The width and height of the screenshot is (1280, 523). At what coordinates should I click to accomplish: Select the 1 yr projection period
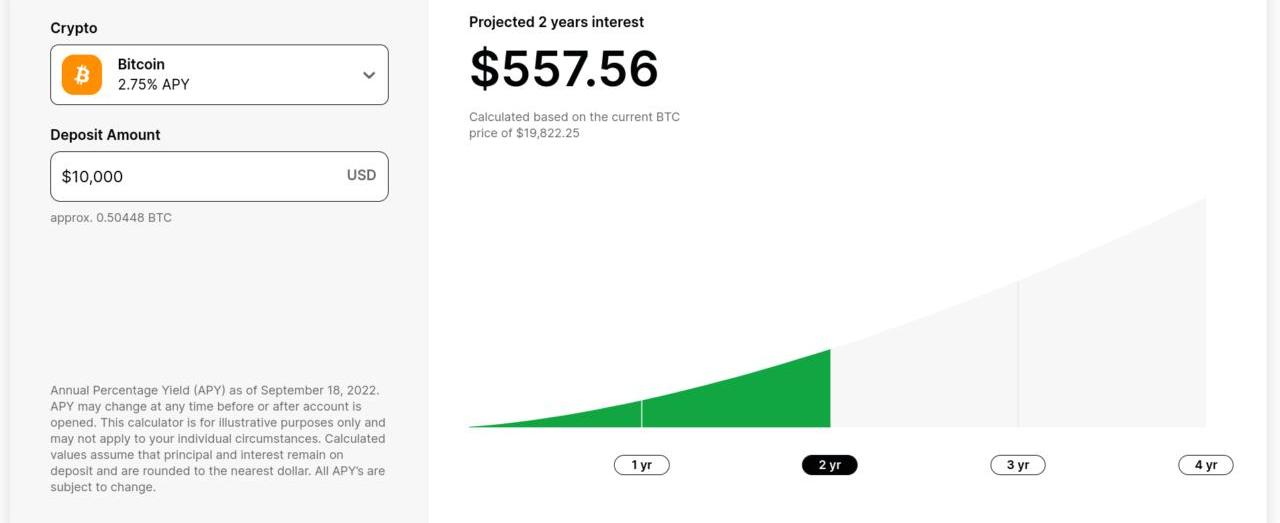click(641, 465)
